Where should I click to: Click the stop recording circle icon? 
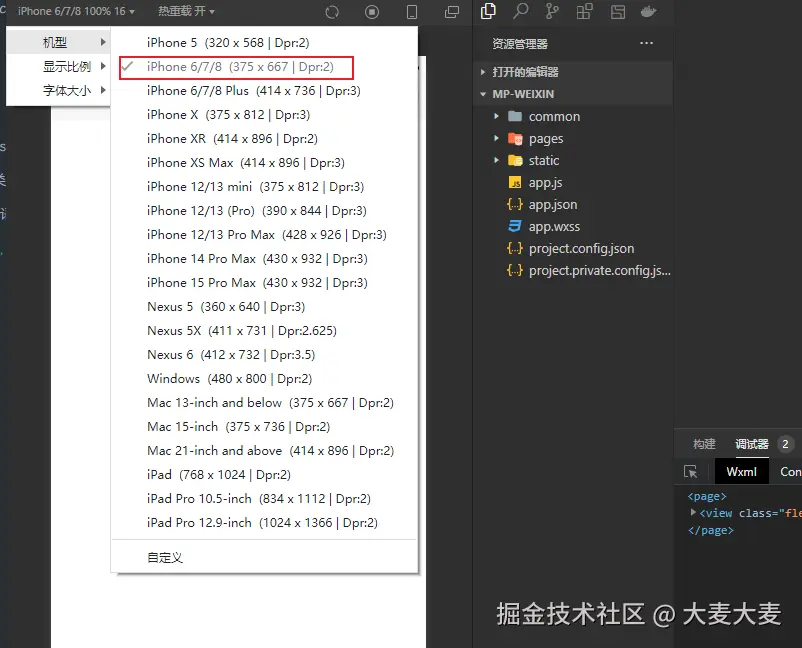coord(372,11)
